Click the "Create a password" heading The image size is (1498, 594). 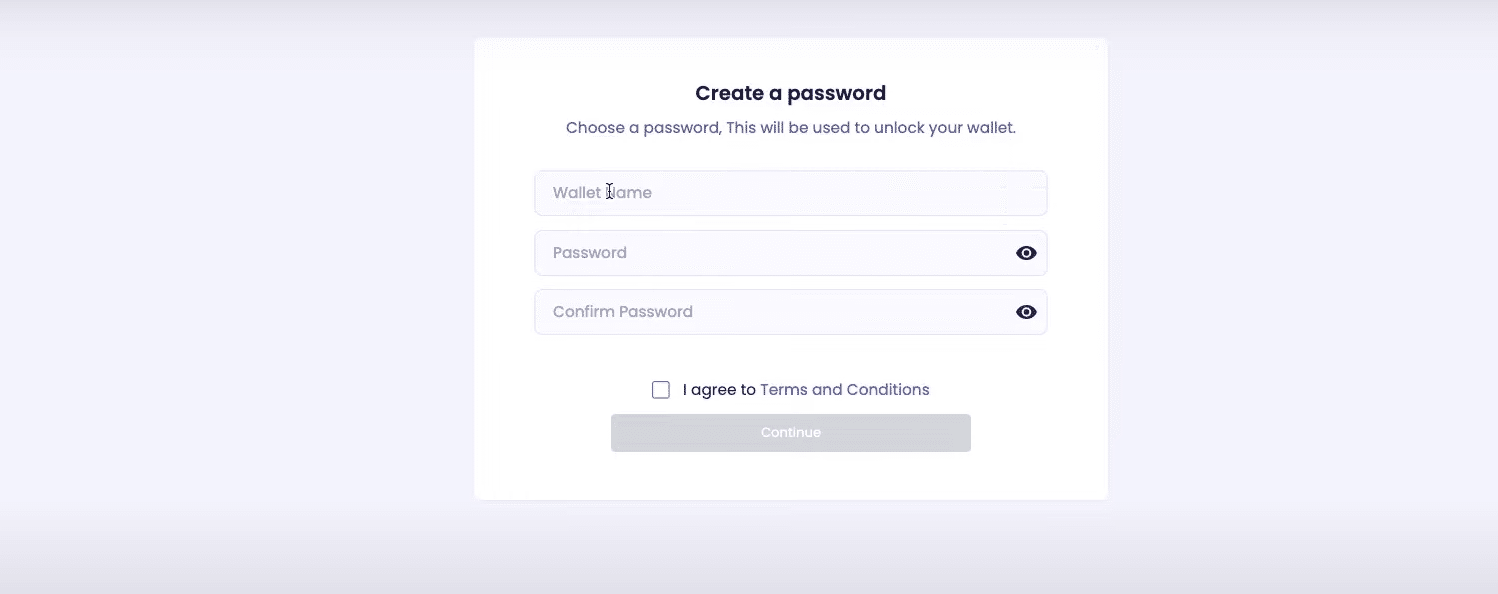click(790, 93)
